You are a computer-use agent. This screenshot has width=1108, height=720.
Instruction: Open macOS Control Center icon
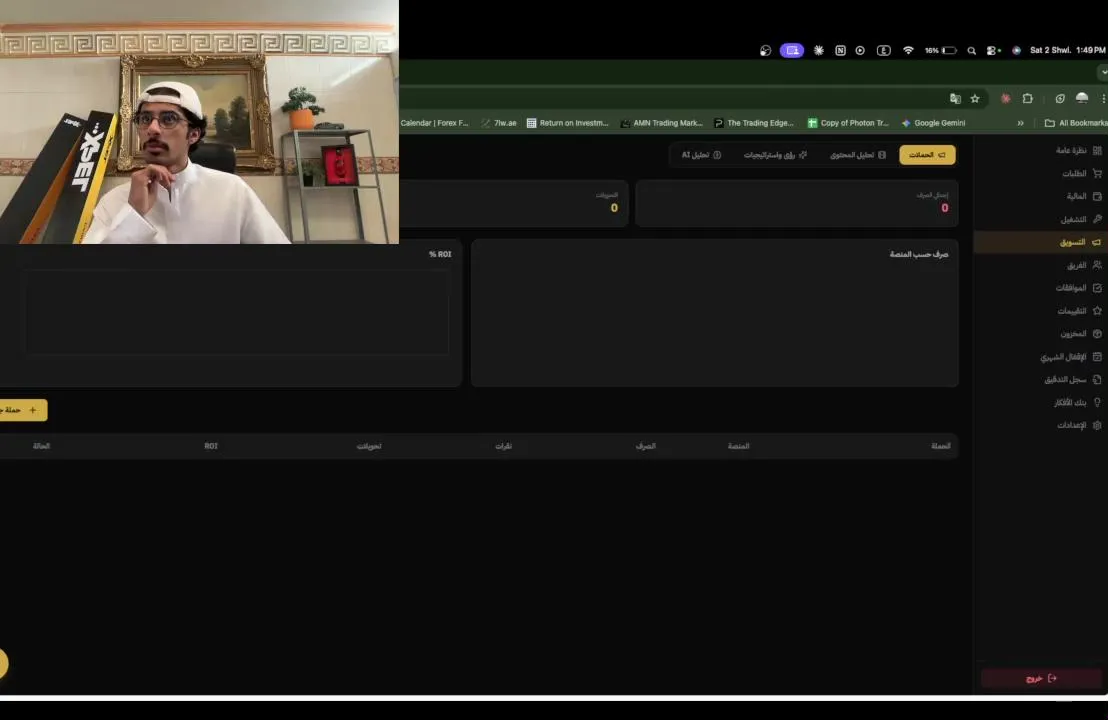pyautogui.click(x=993, y=50)
